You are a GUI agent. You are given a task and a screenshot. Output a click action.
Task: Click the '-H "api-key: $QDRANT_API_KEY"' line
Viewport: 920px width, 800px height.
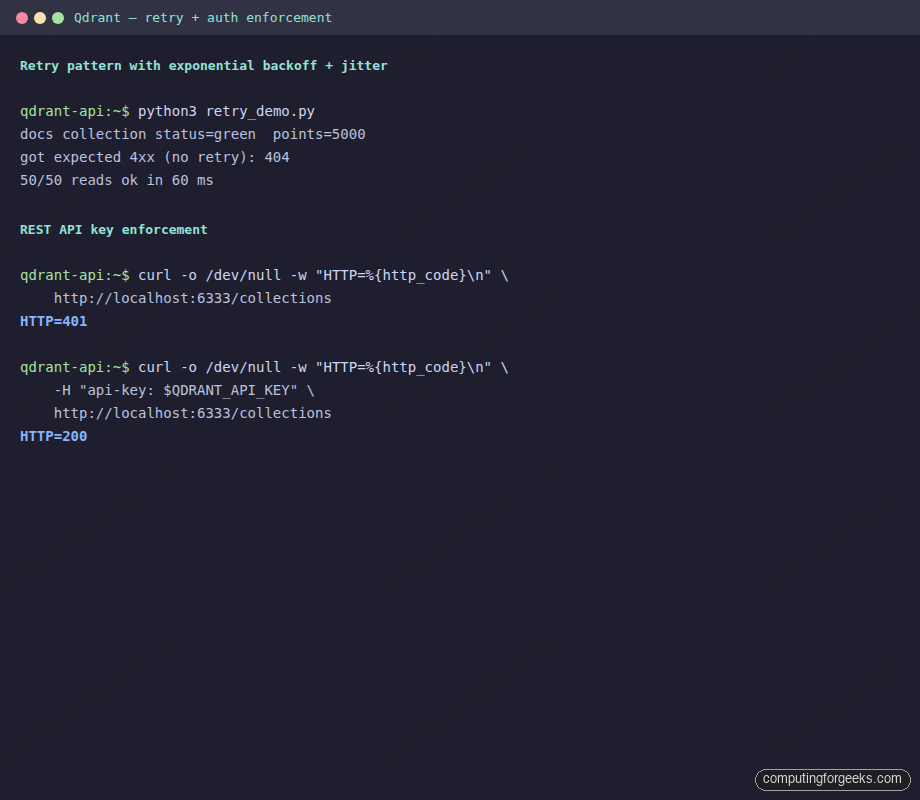(184, 390)
